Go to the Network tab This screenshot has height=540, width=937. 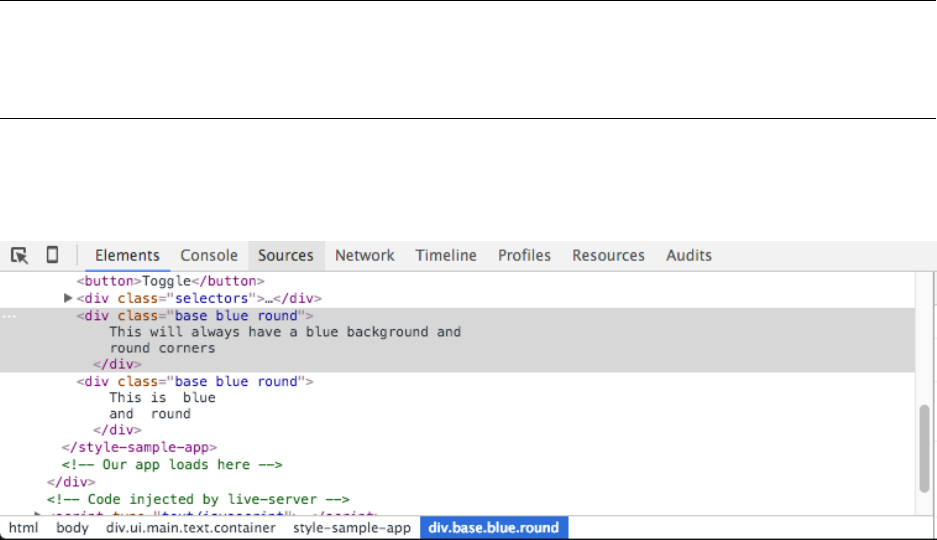click(x=365, y=256)
